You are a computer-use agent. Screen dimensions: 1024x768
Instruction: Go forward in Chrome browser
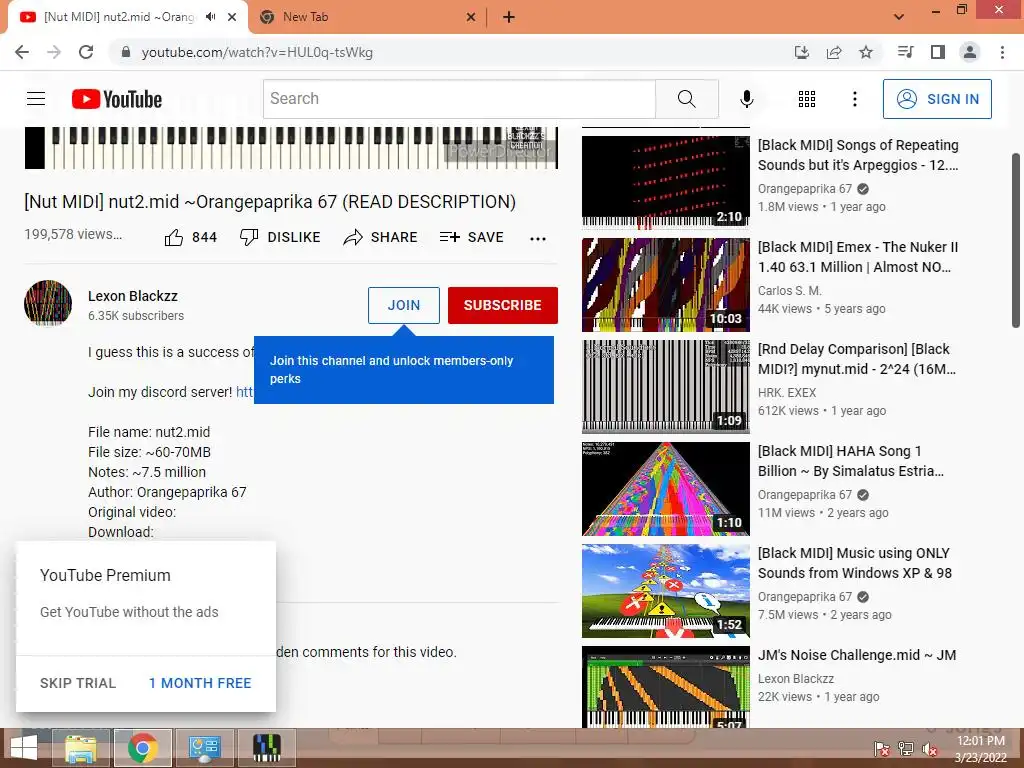coord(54,52)
